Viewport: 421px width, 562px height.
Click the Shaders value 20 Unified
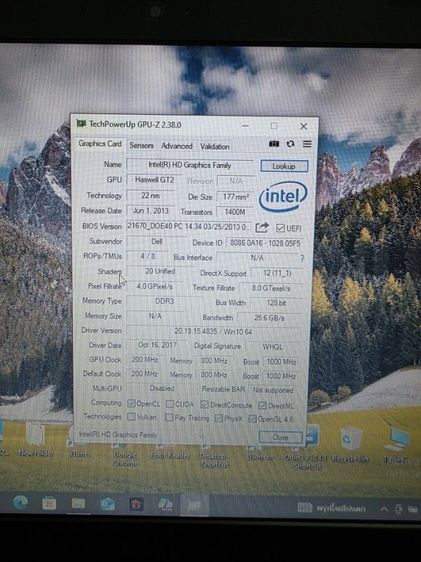click(x=160, y=271)
